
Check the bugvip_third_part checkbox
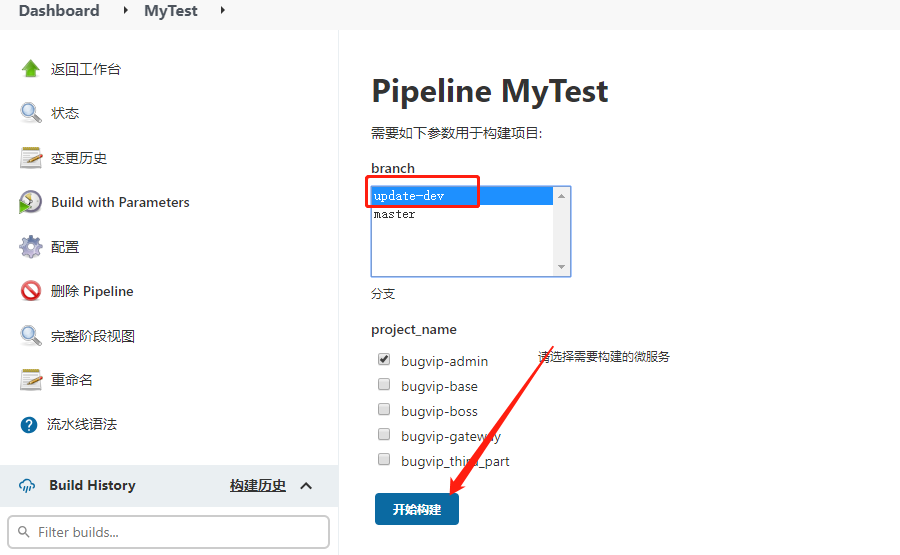pyautogui.click(x=384, y=459)
